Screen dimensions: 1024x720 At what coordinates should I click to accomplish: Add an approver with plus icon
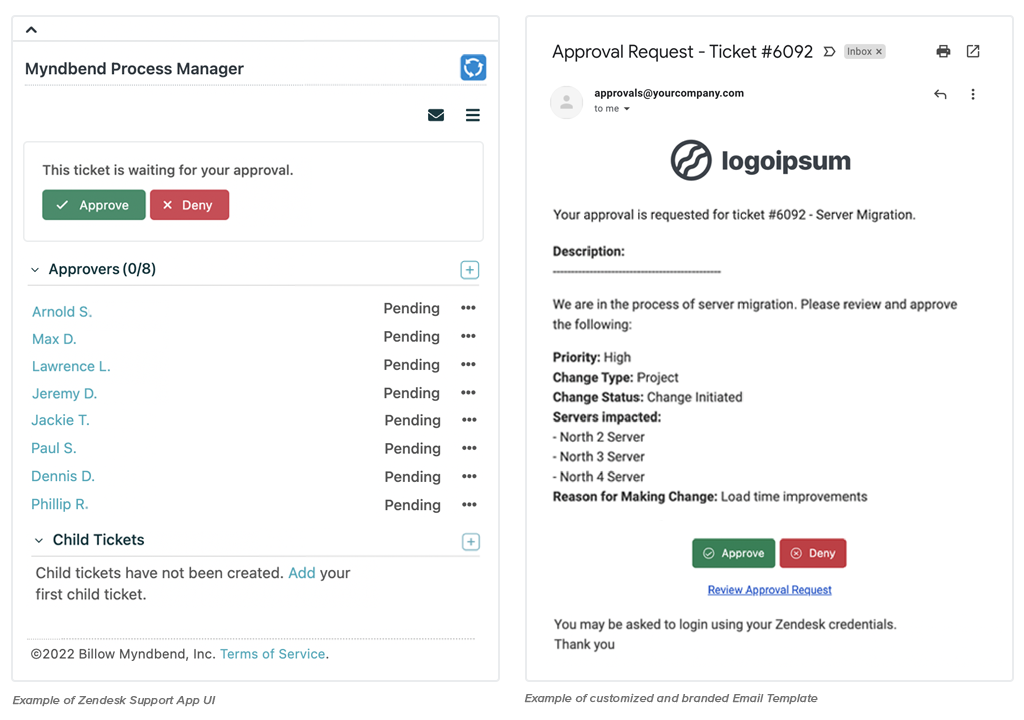pyautogui.click(x=470, y=270)
